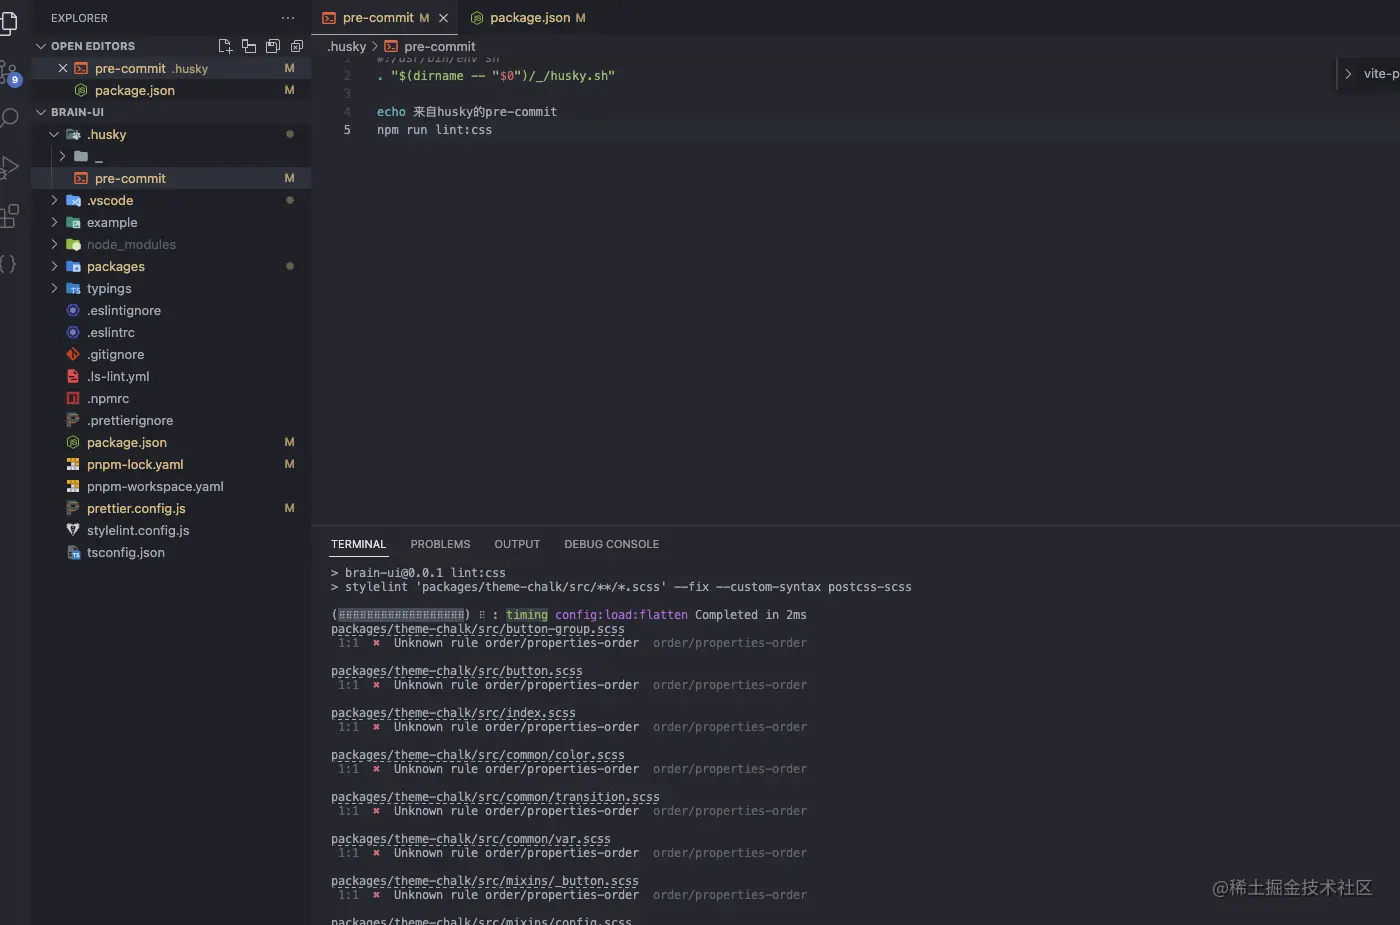Select package.json in Open Editors list
The image size is (1400, 925).
171,90
